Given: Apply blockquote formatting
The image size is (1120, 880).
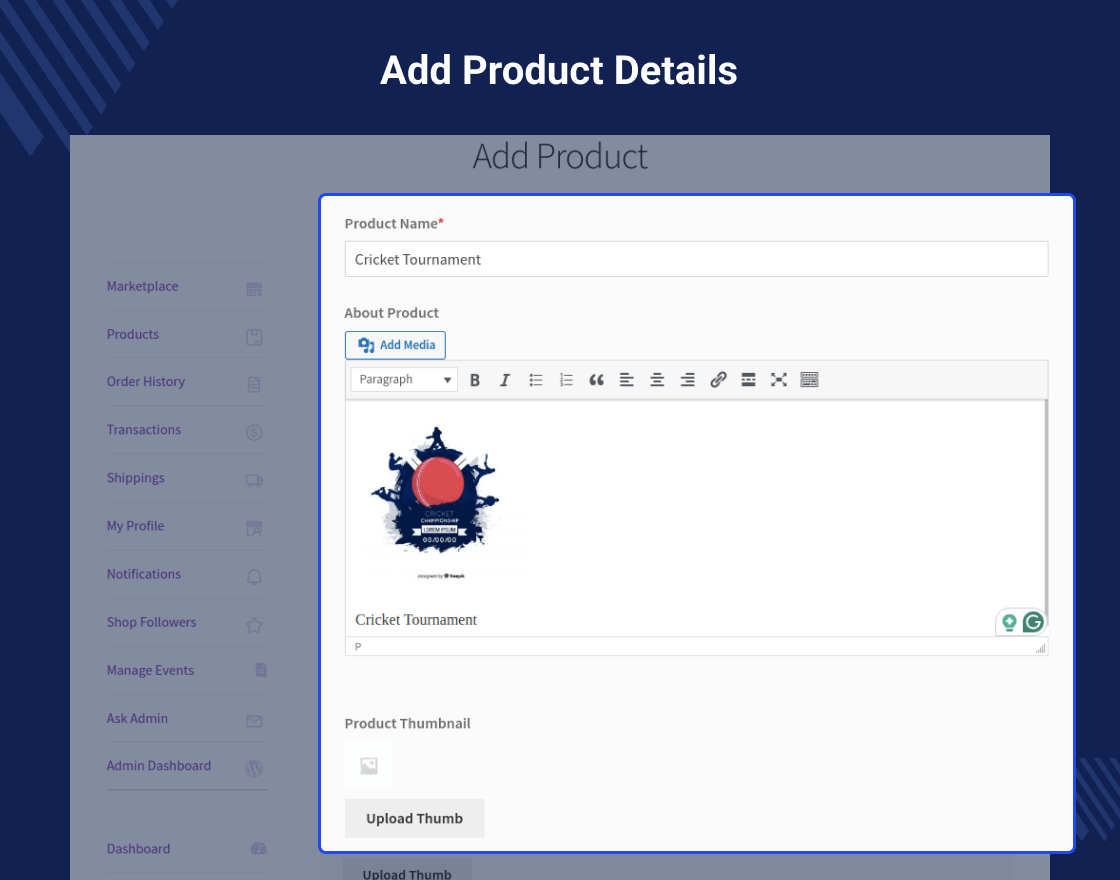Looking at the screenshot, I should pos(596,380).
